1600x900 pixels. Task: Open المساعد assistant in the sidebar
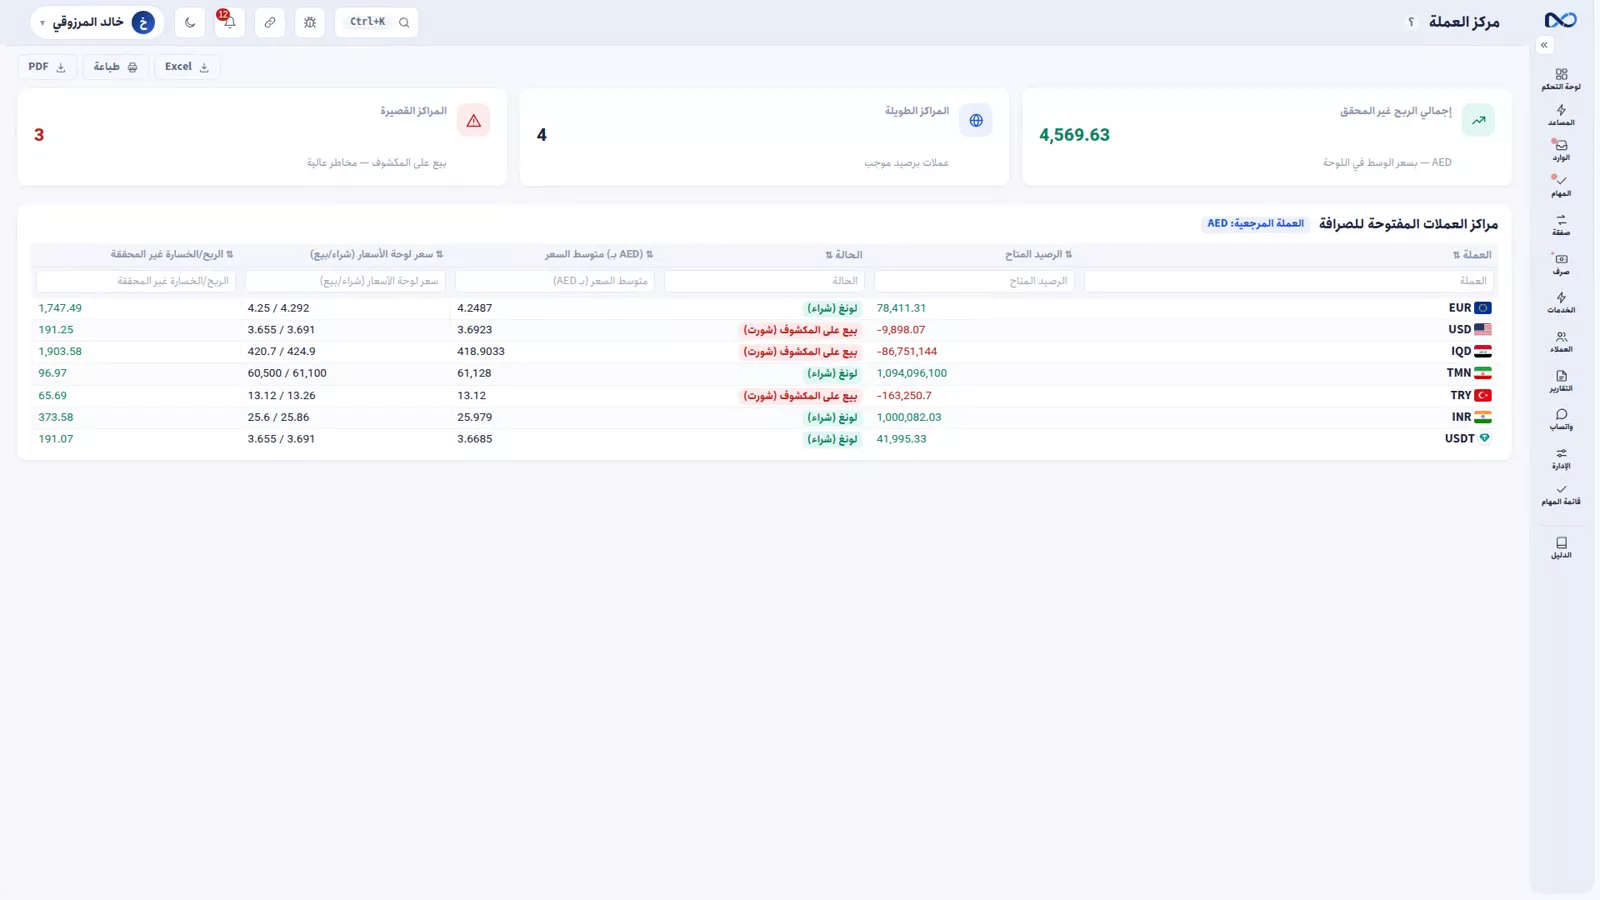coord(1561,115)
